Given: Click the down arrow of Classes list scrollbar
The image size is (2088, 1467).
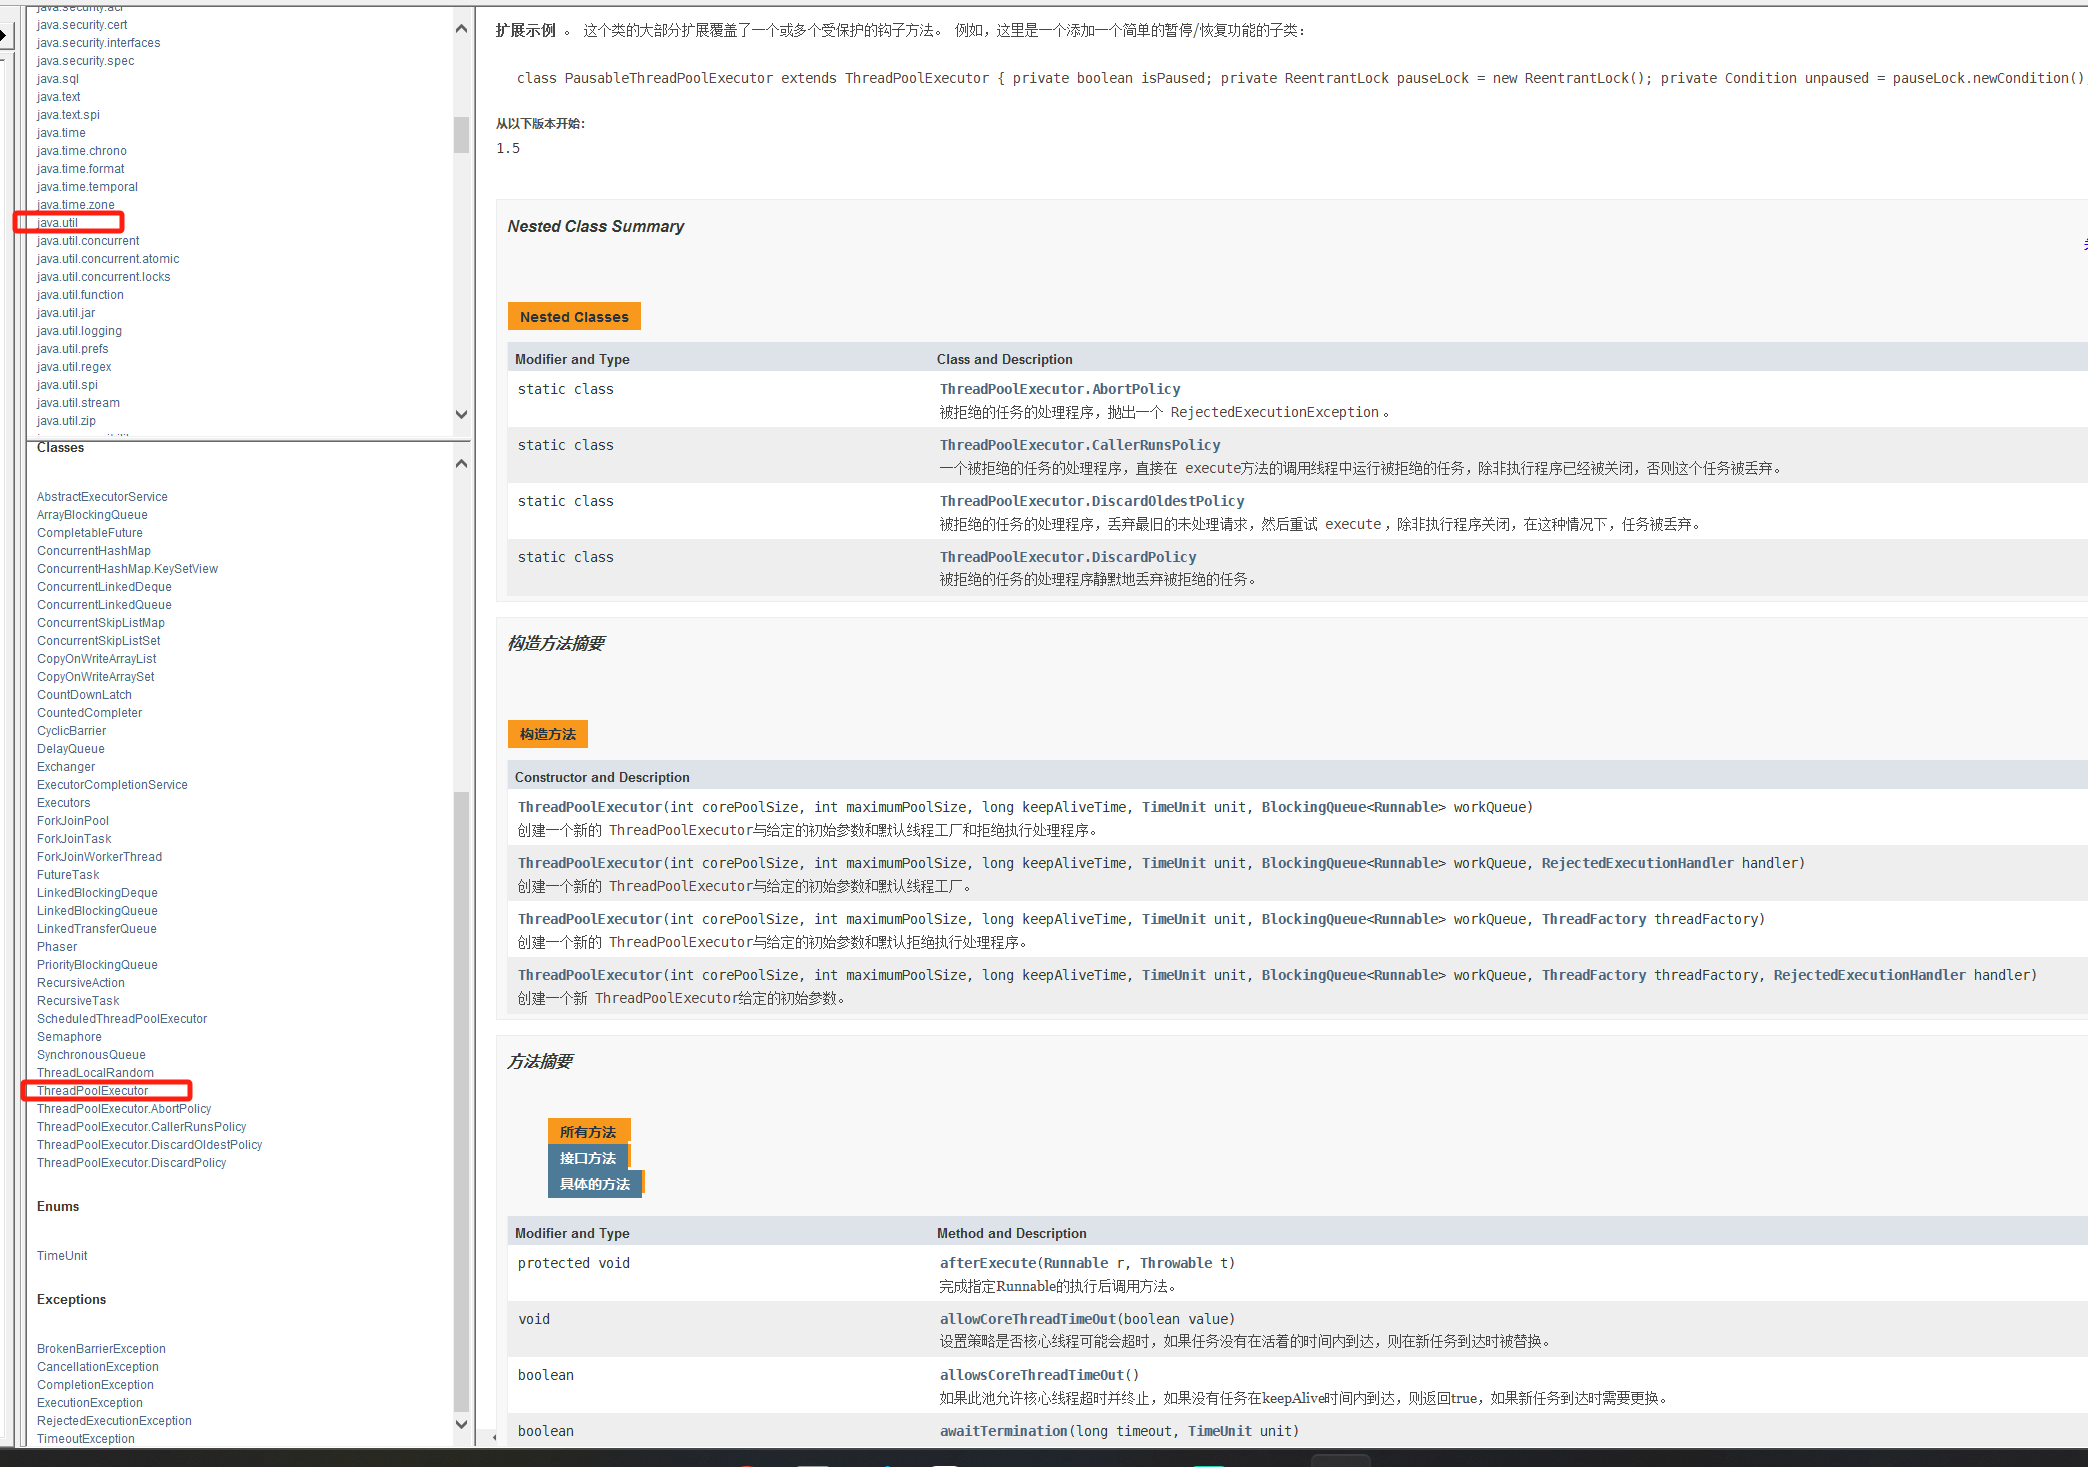Looking at the screenshot, I should point(461,1424).
